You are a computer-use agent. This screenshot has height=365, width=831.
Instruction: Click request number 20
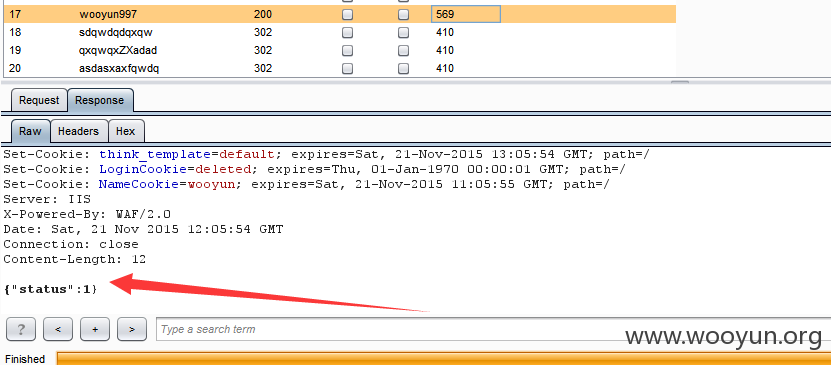[x=15, y=68]
